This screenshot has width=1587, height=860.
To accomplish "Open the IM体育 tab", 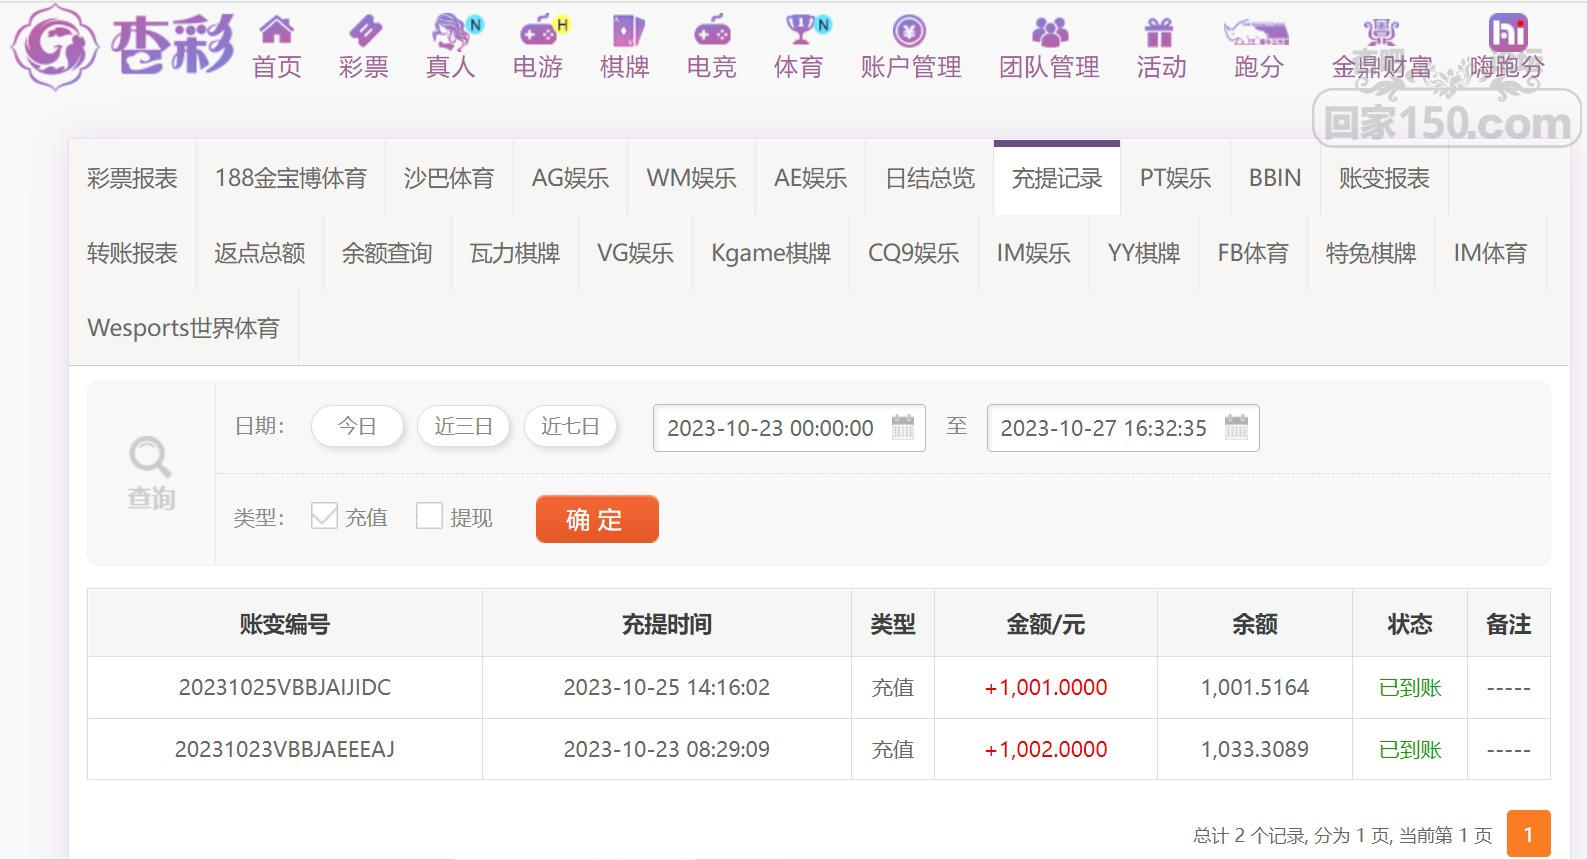I will 1490,253.
